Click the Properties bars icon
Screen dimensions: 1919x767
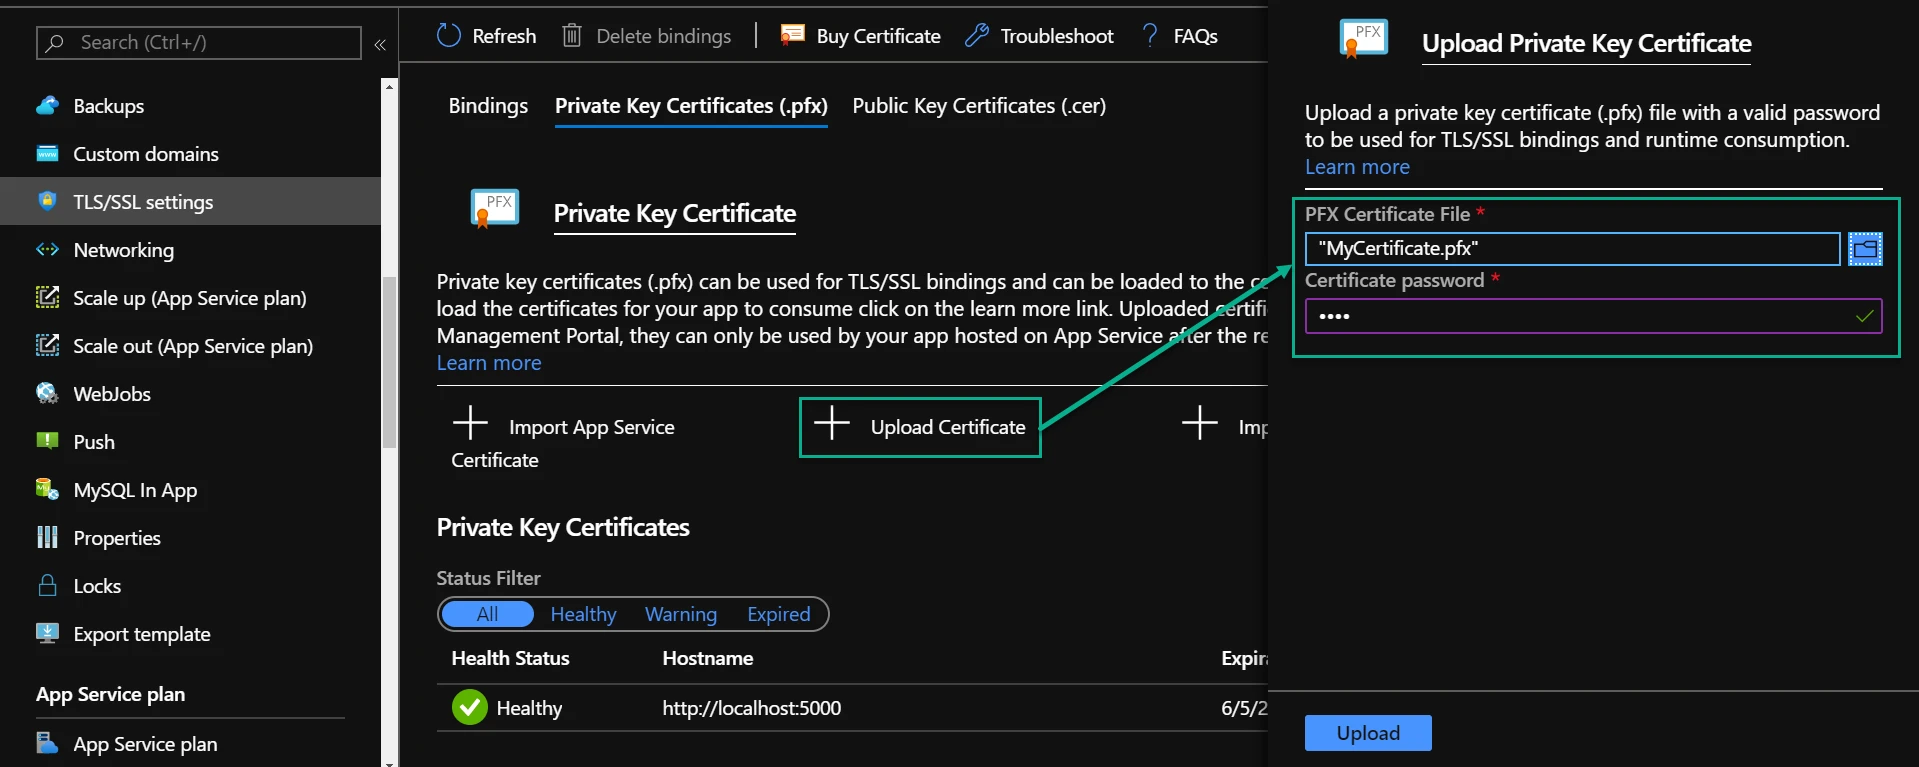47,537
